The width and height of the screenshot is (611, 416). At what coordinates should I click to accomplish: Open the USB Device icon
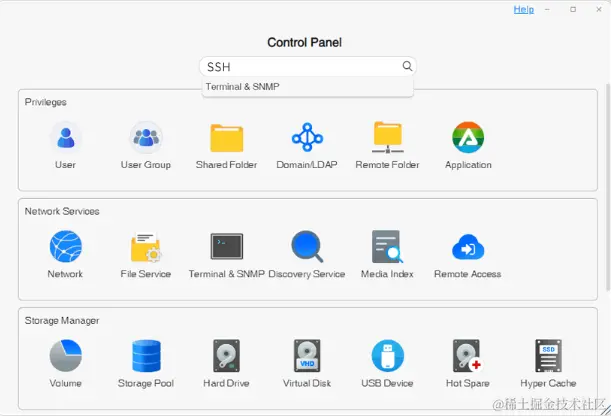pyautogui.click(x=388, y=356)
